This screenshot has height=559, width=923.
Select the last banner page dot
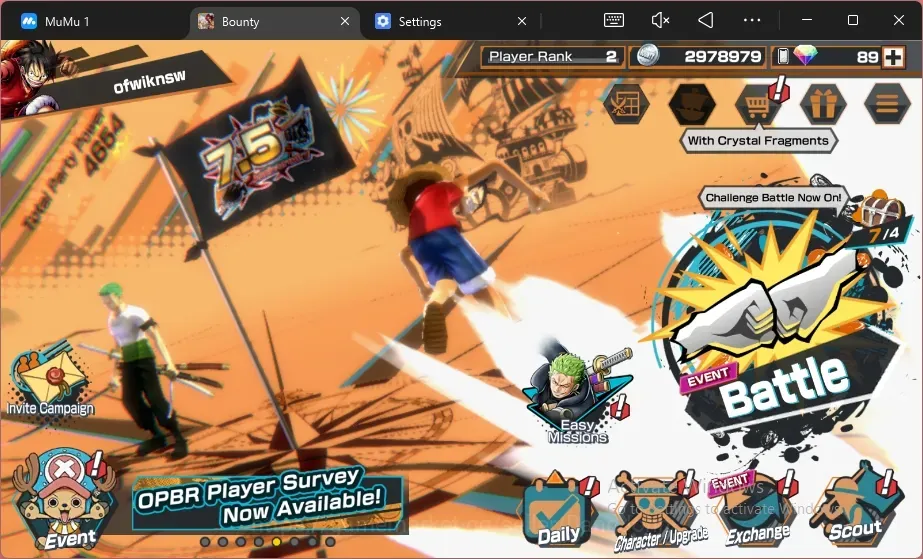(x=330, y=541)
